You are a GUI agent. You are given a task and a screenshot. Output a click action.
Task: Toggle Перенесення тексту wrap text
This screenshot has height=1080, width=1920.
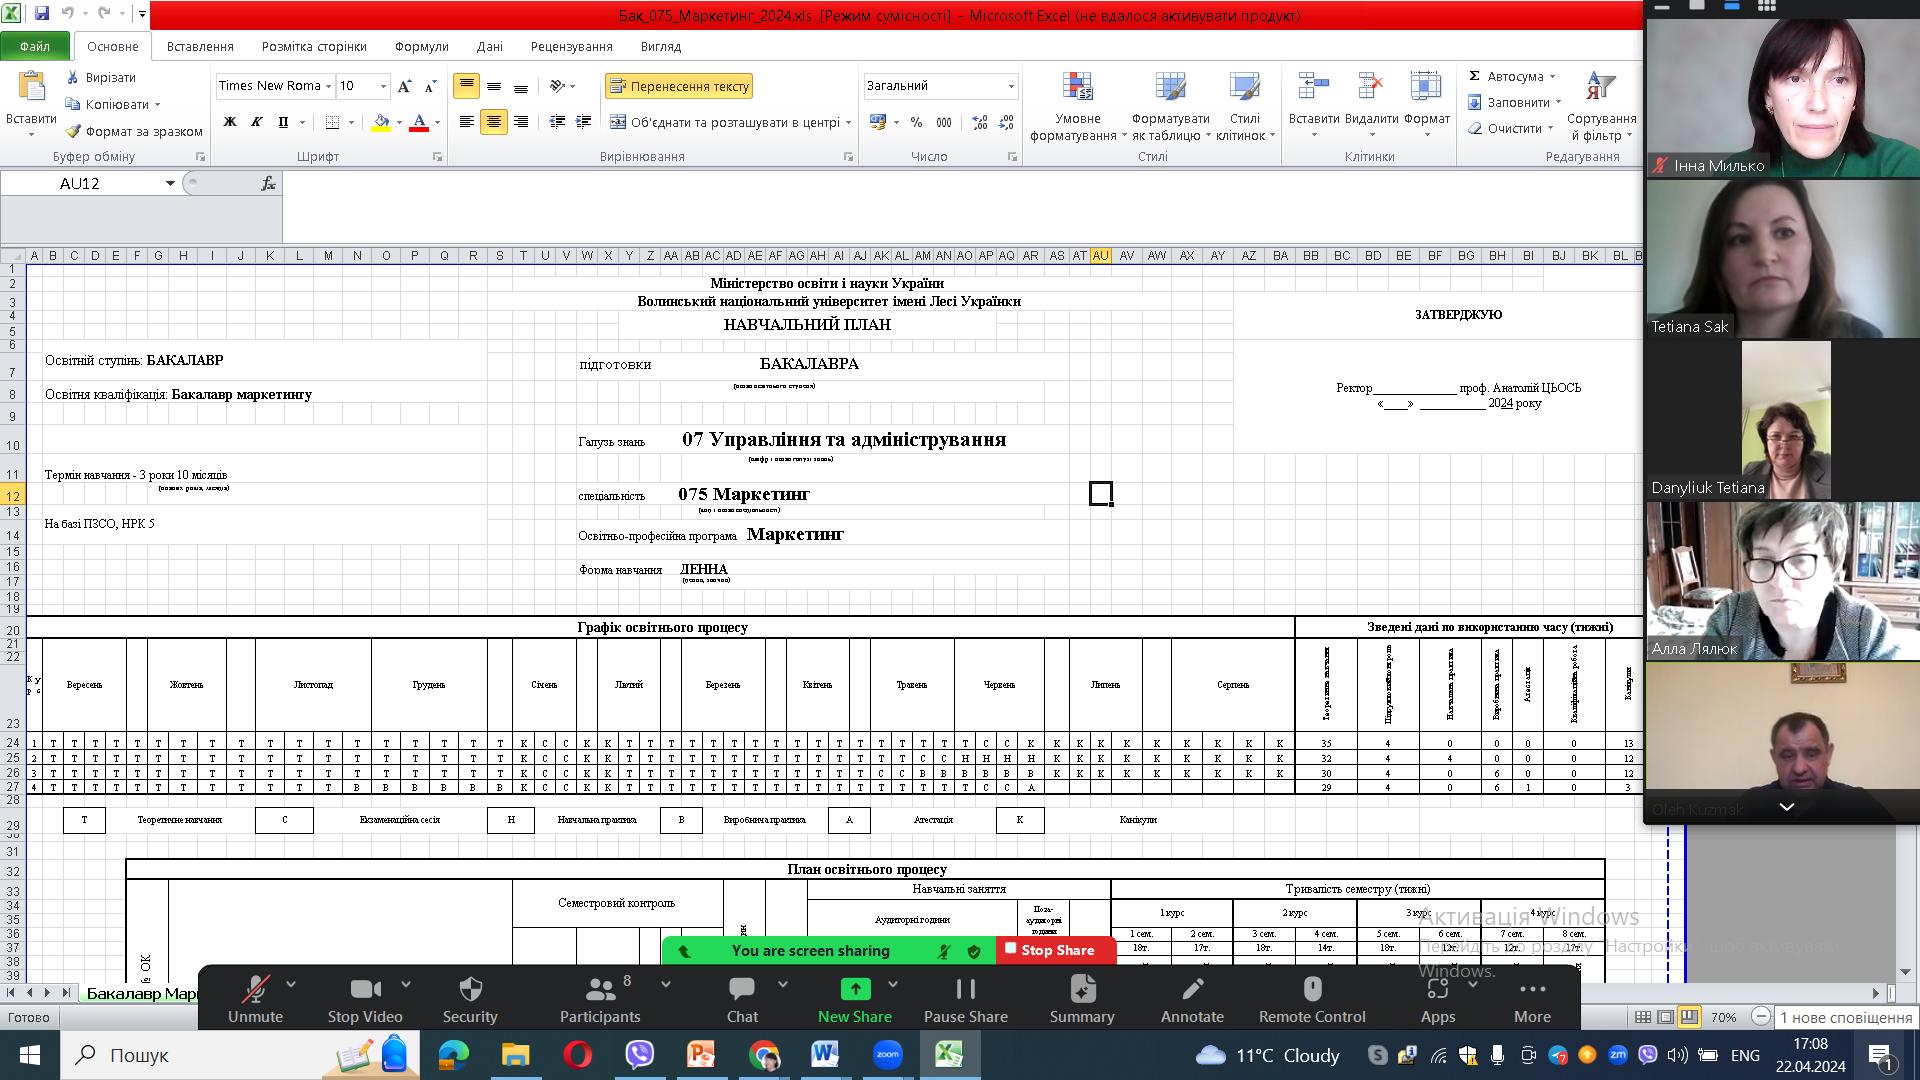pos(679,86)
